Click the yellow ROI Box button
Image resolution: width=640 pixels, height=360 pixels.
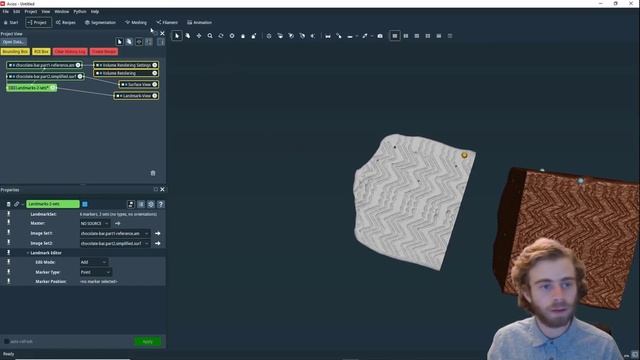click(41, 52)
